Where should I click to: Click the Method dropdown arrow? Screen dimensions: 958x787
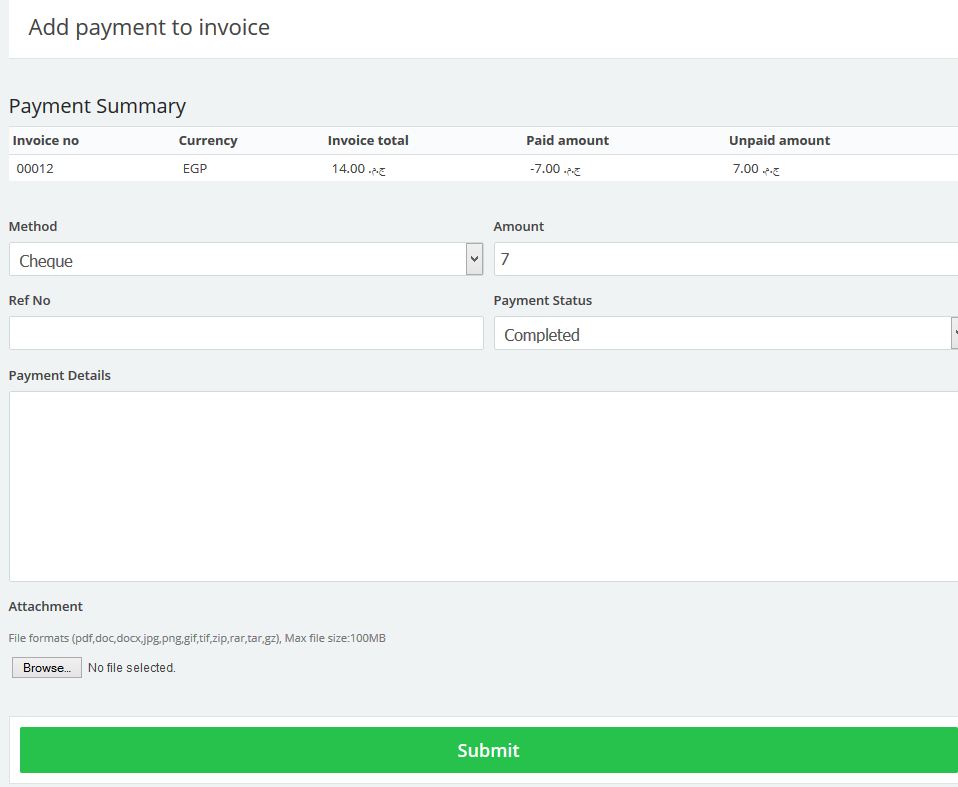[x=474, y=260]
